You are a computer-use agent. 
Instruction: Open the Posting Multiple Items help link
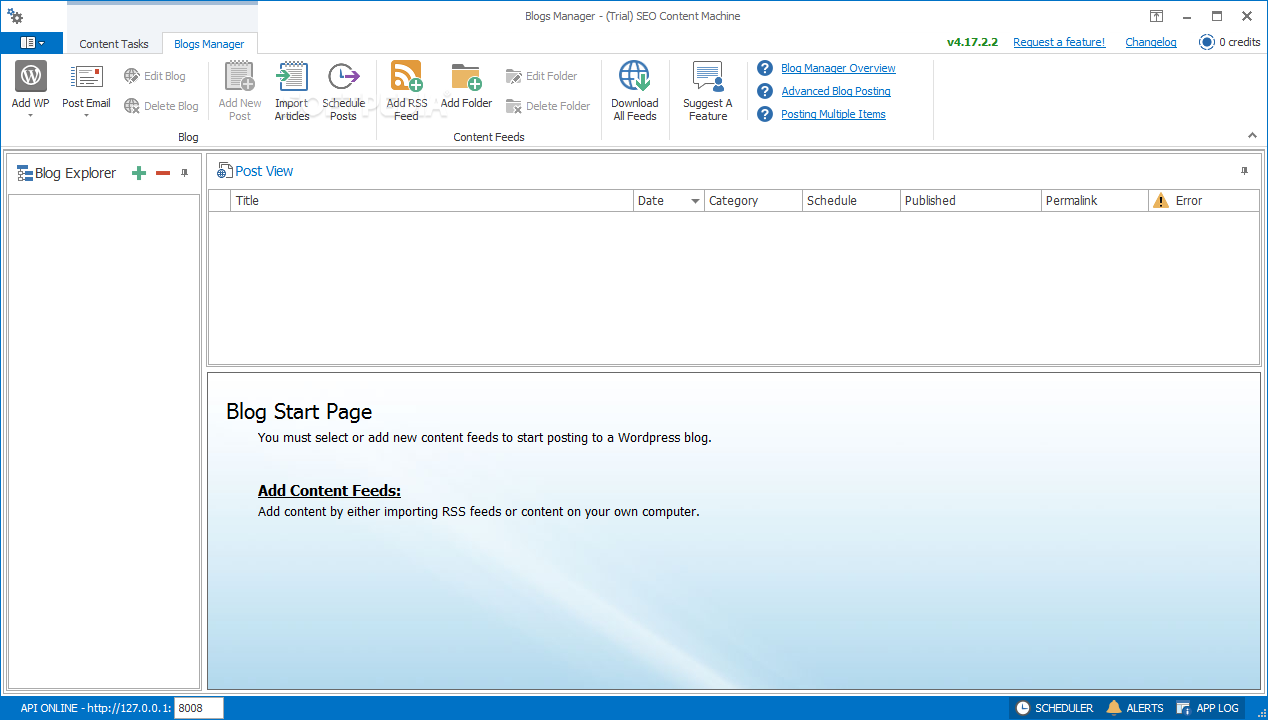click(833, 114)
